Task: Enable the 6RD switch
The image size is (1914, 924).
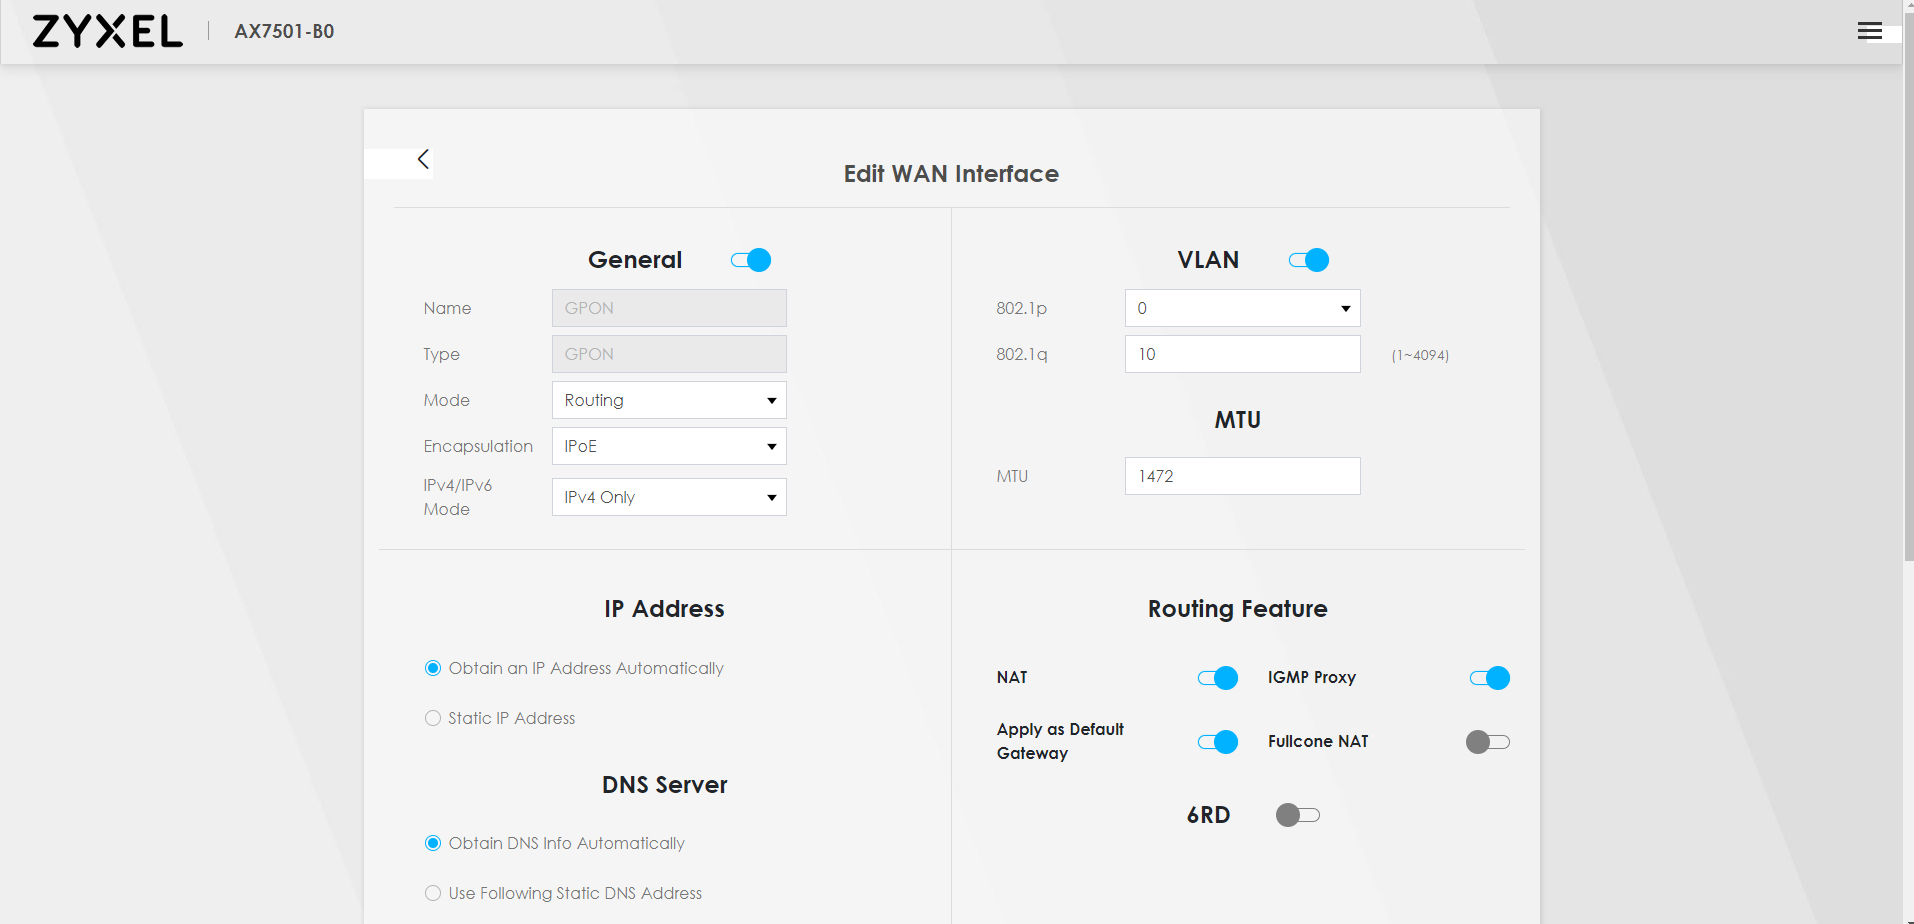Action: [1297, 815]
